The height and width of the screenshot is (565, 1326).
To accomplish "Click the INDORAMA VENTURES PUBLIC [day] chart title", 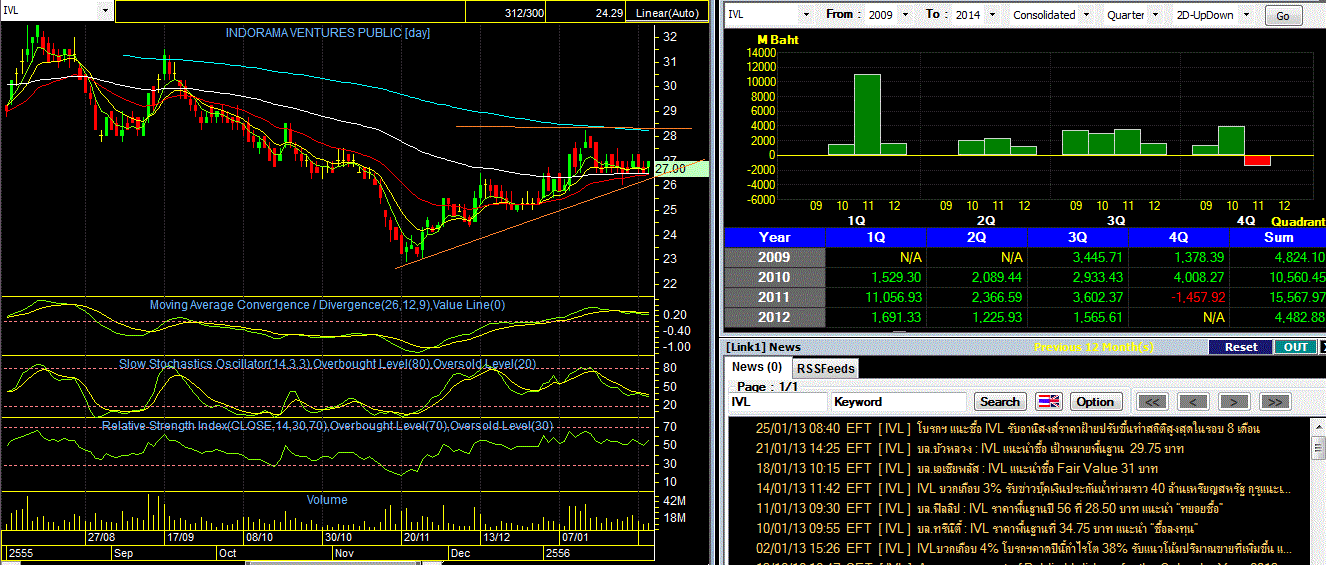I will pos(328,33).
